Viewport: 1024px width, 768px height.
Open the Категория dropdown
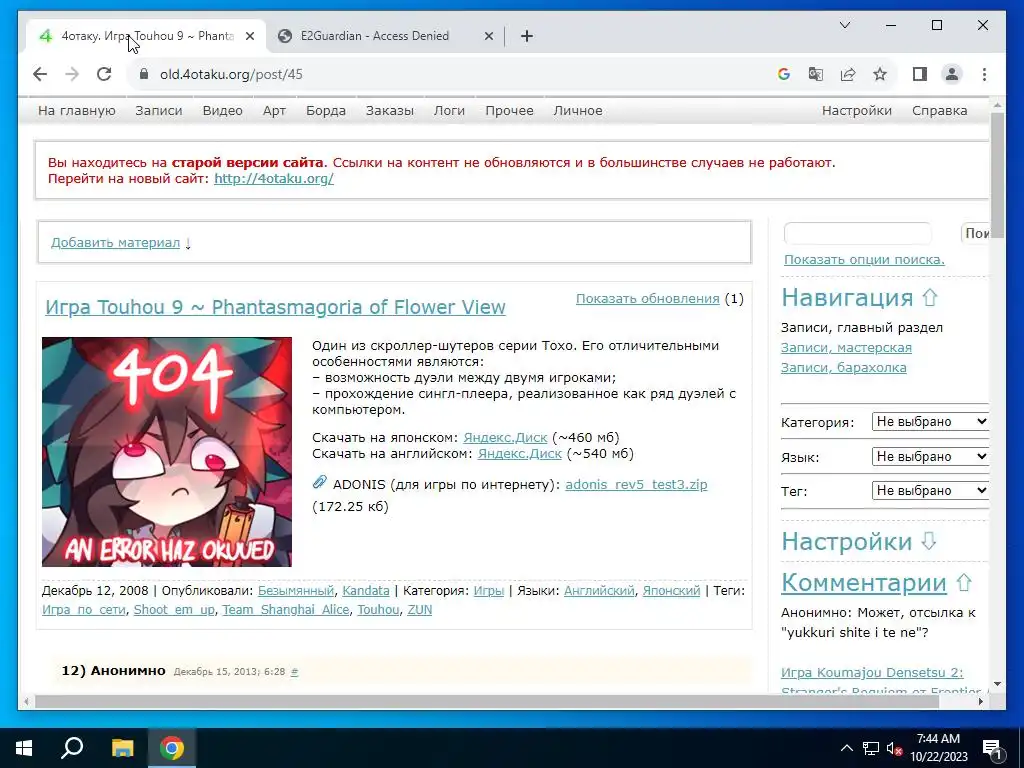click(x=930, y=422)
